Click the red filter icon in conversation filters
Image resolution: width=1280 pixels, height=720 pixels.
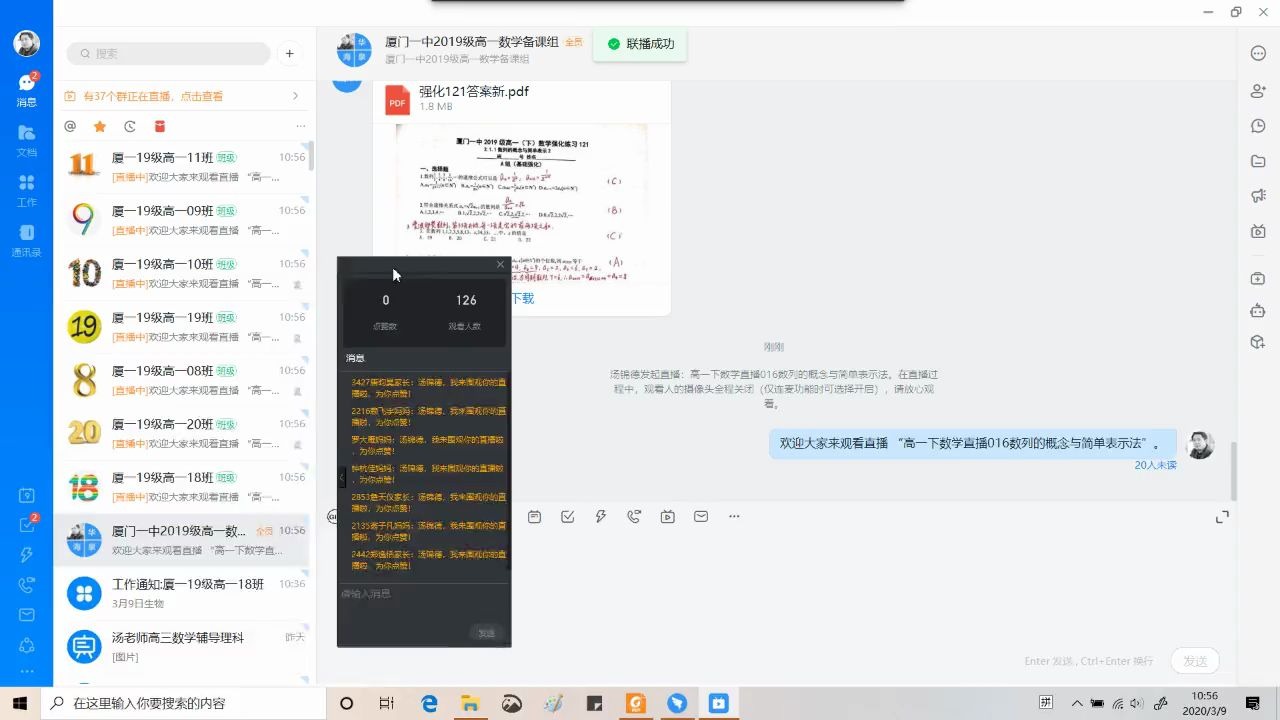pyautogui.click(x=159, y=126)
